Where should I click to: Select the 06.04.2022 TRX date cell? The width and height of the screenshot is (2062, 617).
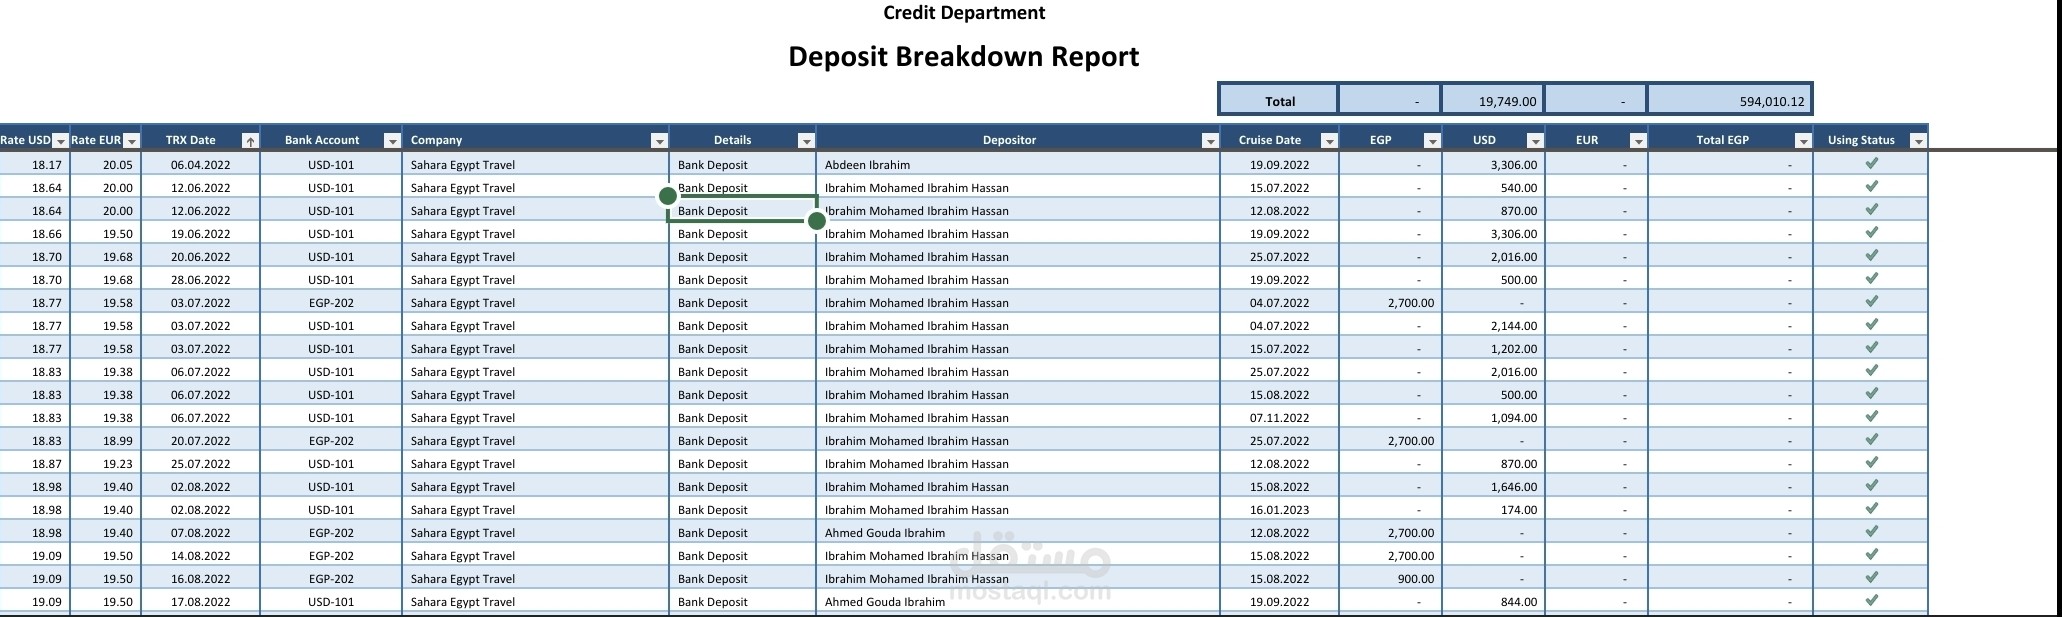[x=200, y=165]
